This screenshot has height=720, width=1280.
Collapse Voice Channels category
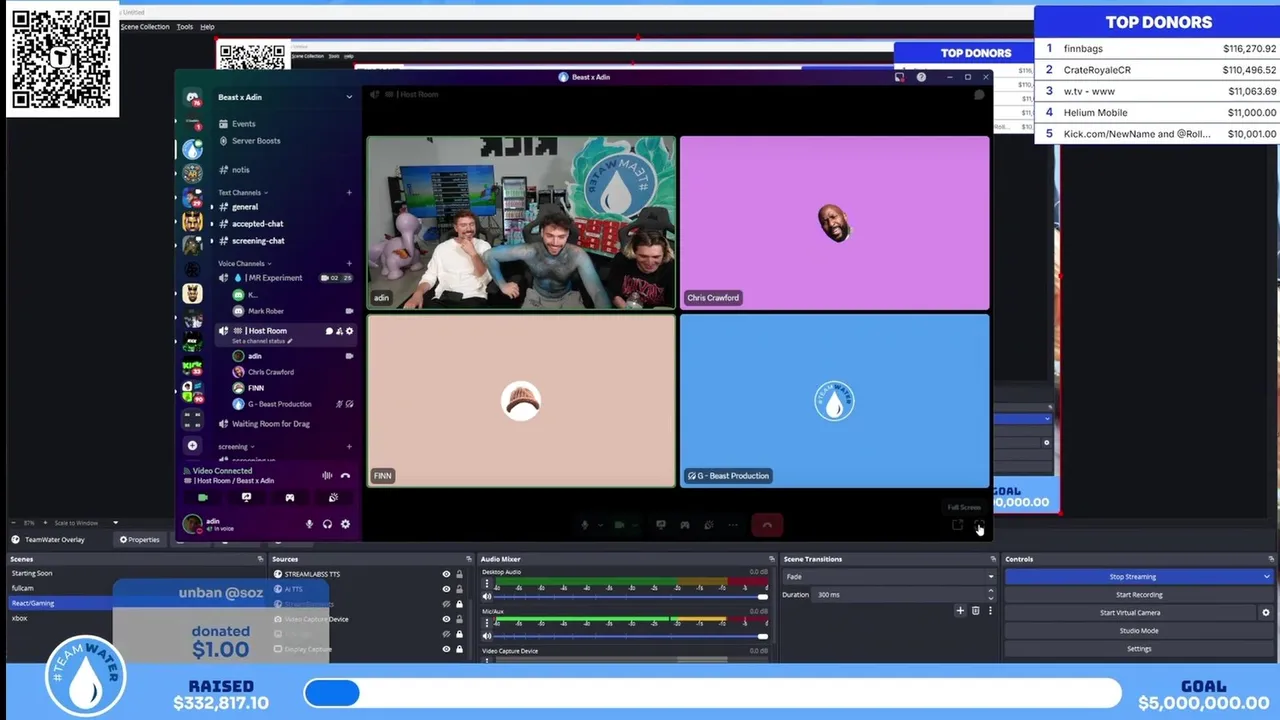[244, 263]
